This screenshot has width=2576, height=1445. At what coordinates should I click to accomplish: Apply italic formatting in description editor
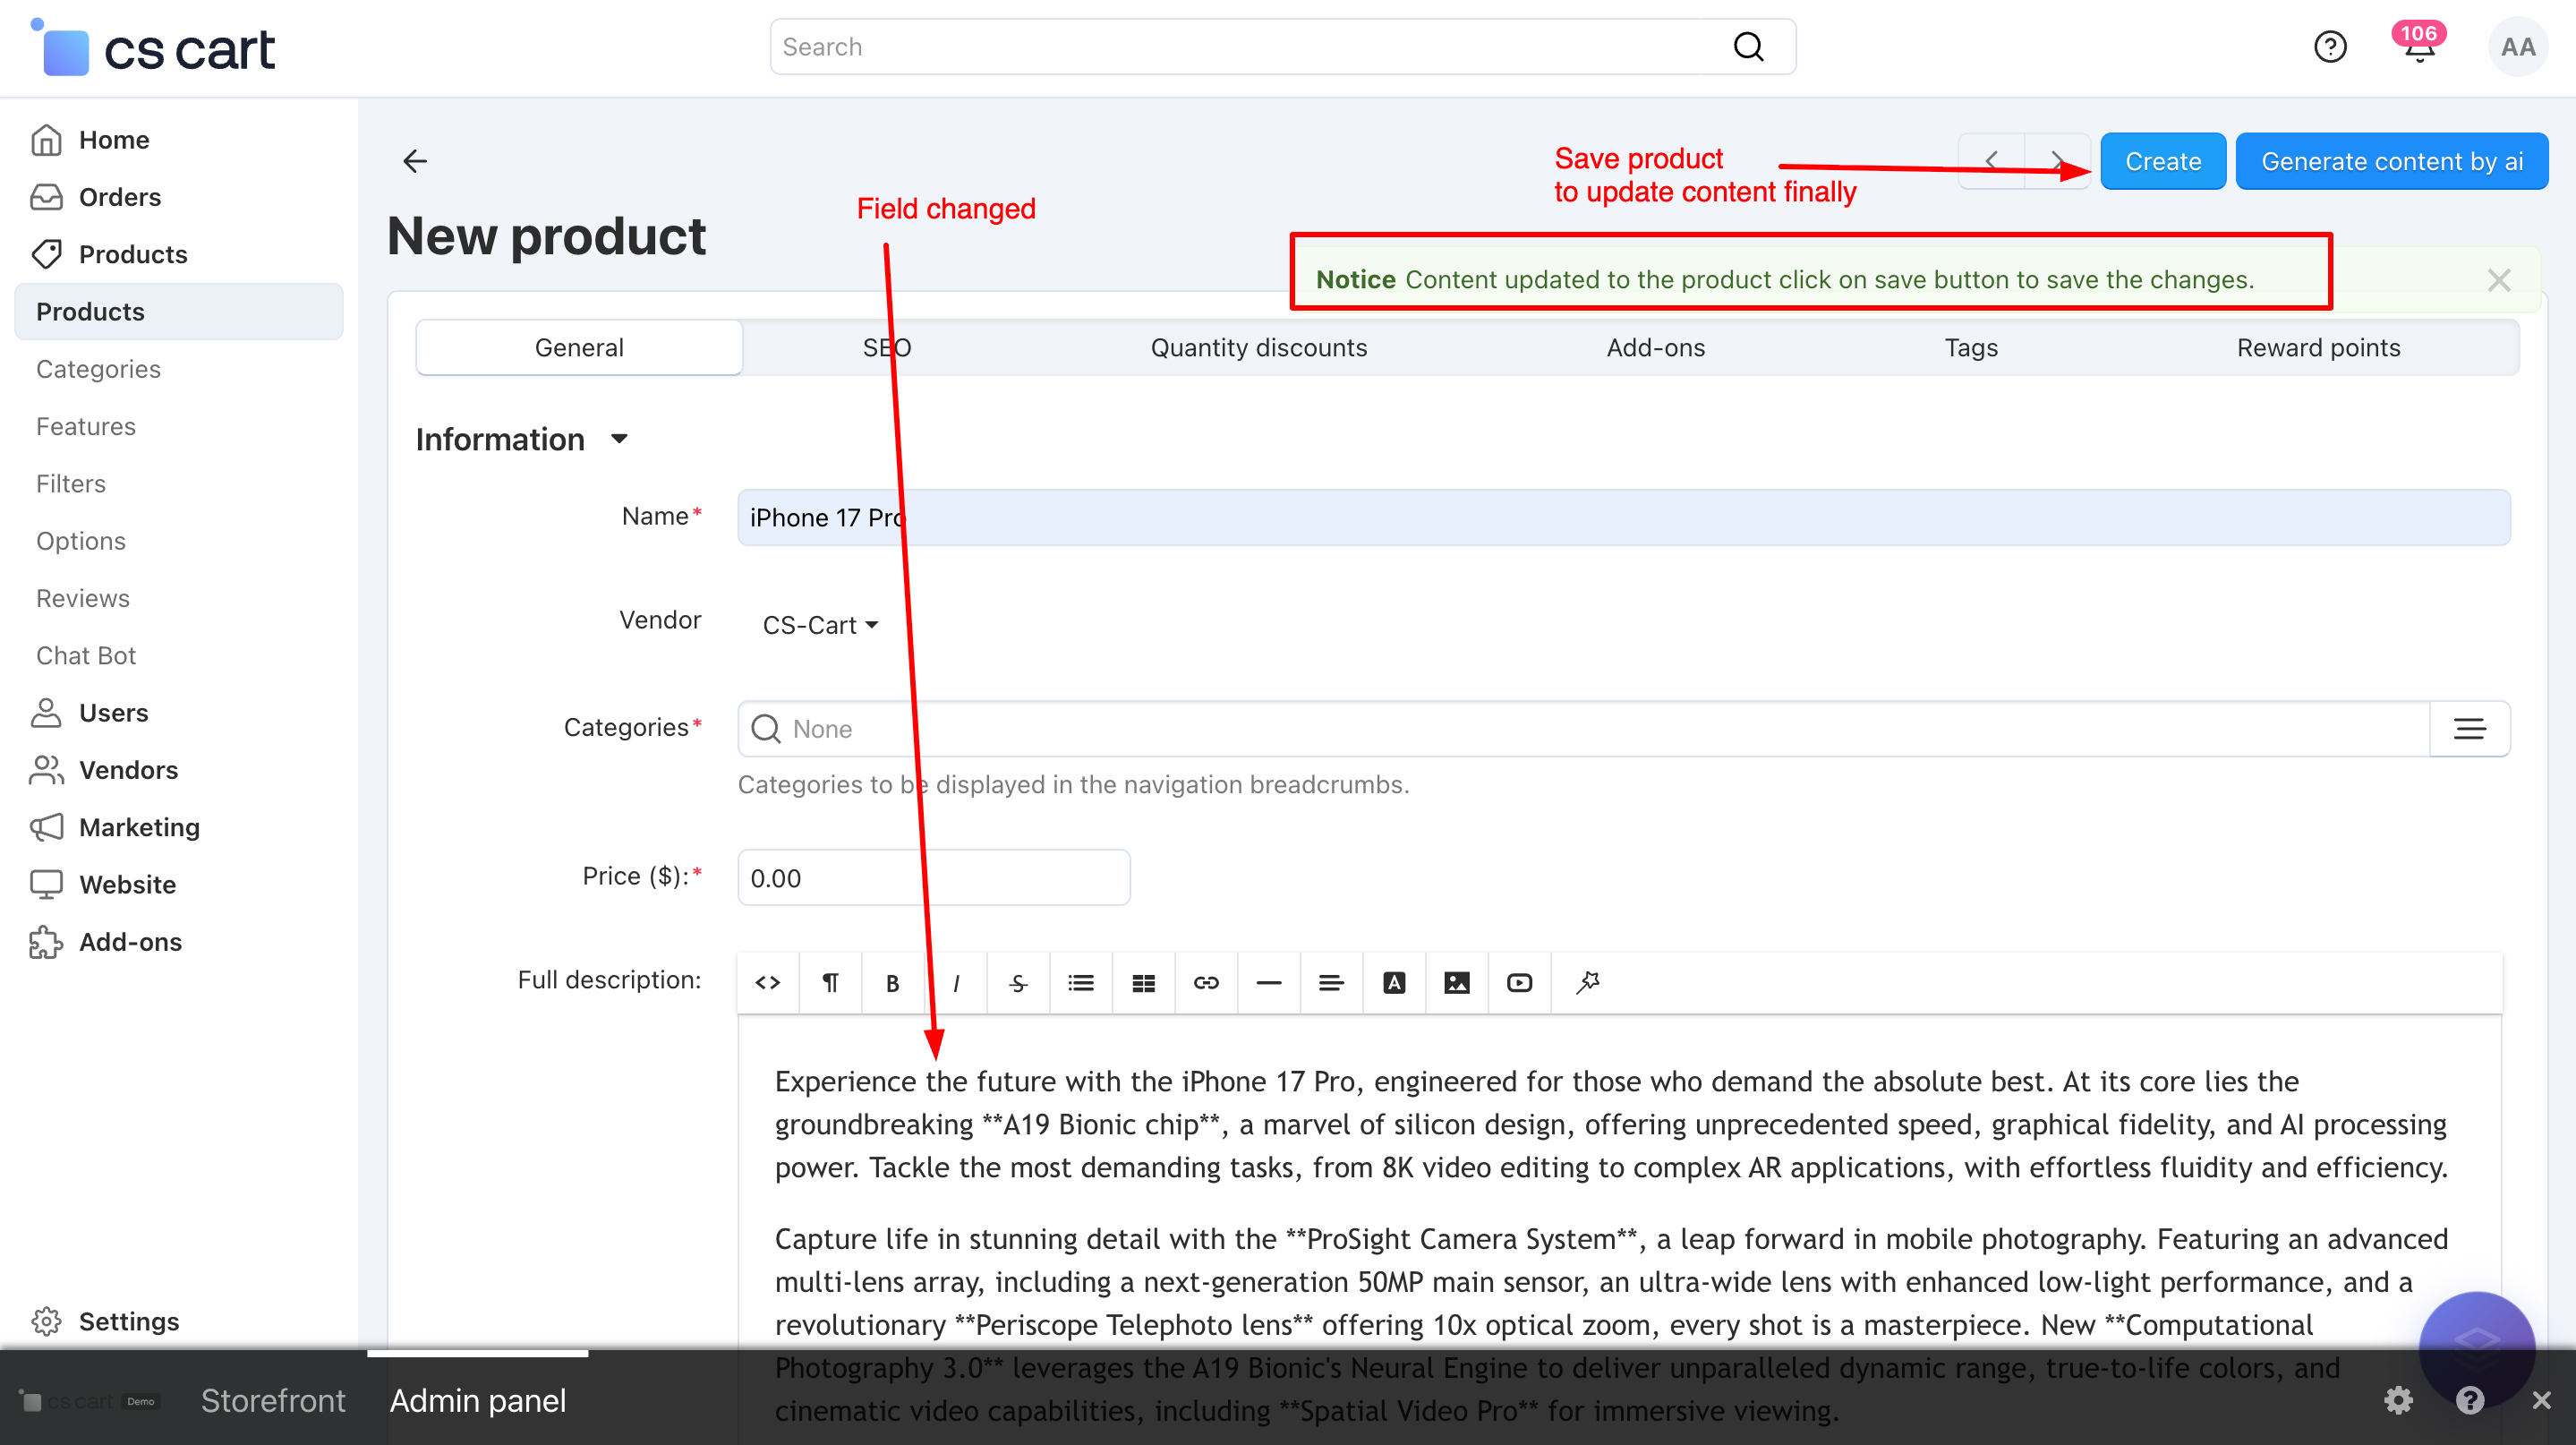coord(956,982)
